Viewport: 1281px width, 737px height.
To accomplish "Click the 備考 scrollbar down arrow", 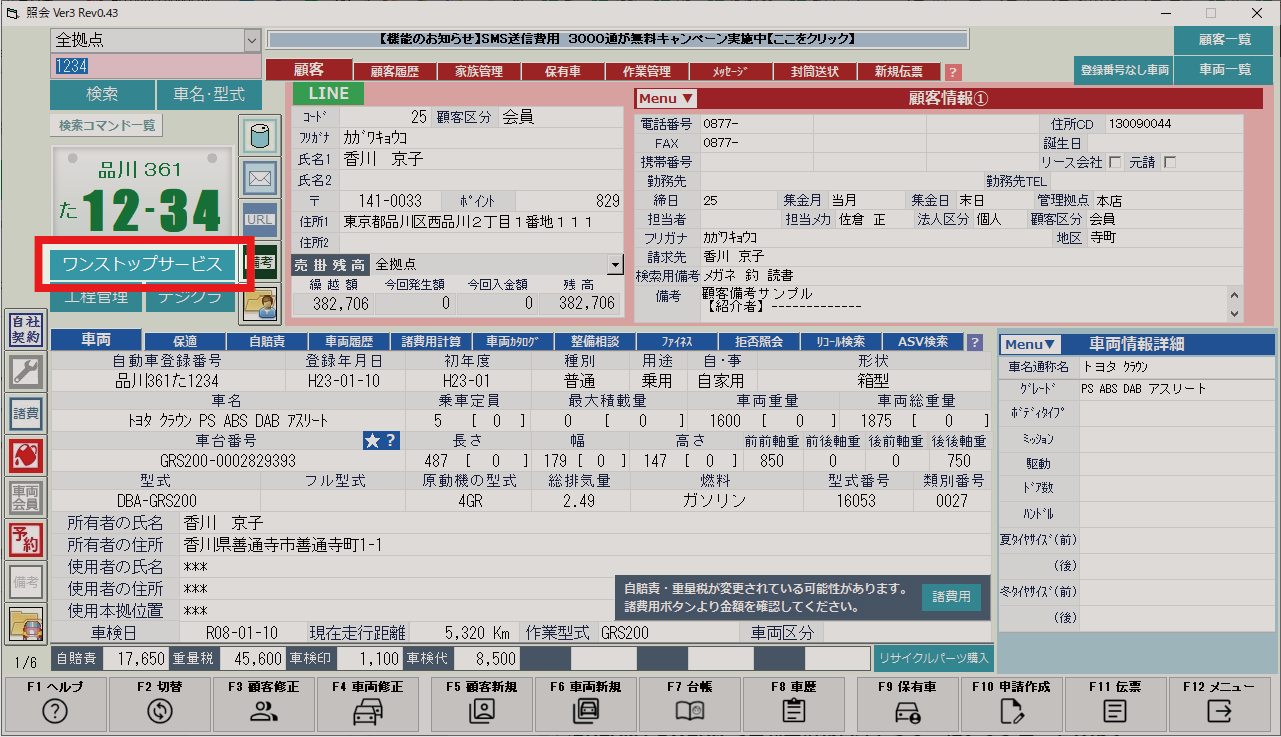I will coord(1233,312).
